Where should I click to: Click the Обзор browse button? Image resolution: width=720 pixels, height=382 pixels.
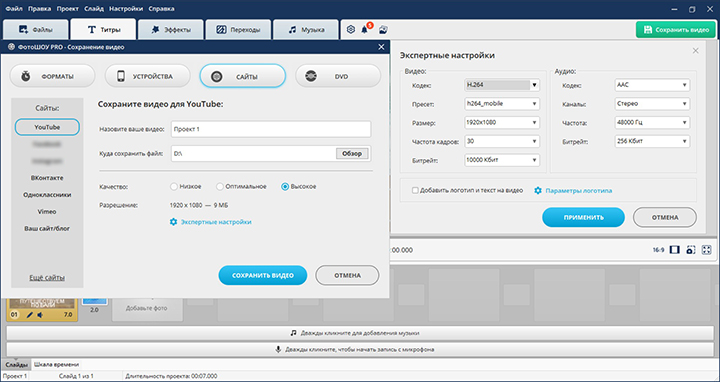[x=352, y=154]
